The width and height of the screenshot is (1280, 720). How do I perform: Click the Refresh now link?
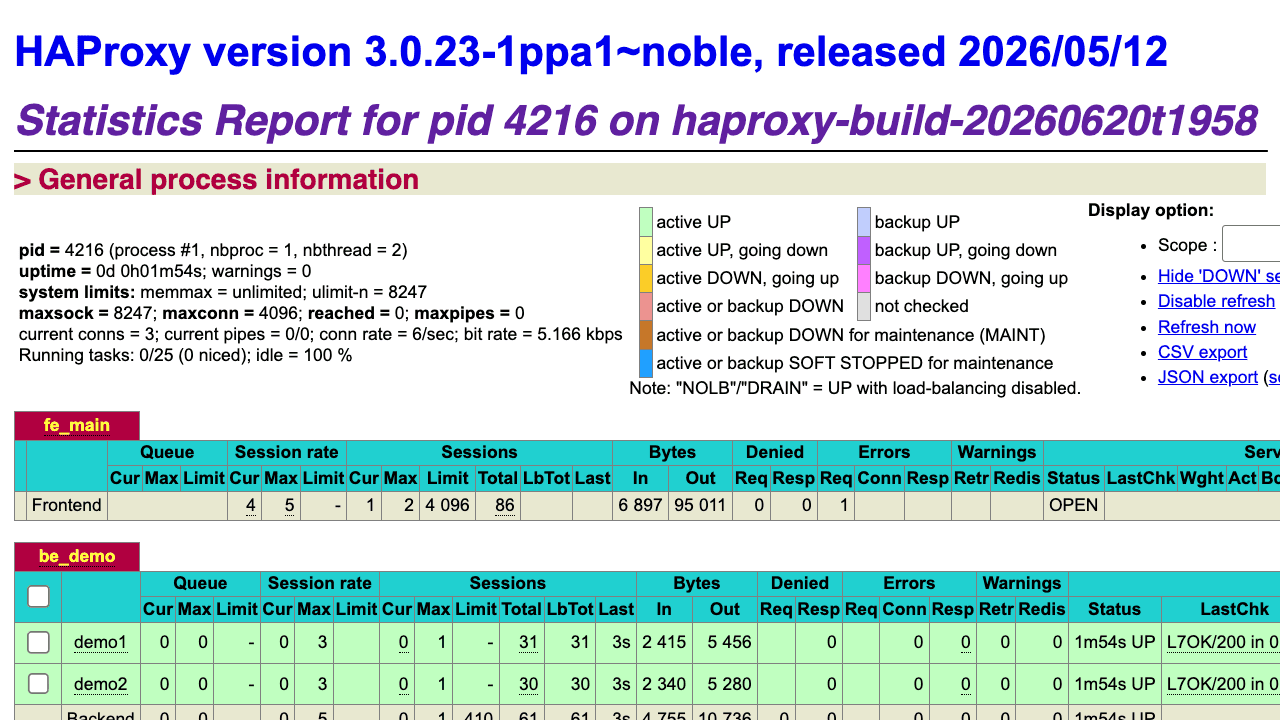pos(1207,327)
